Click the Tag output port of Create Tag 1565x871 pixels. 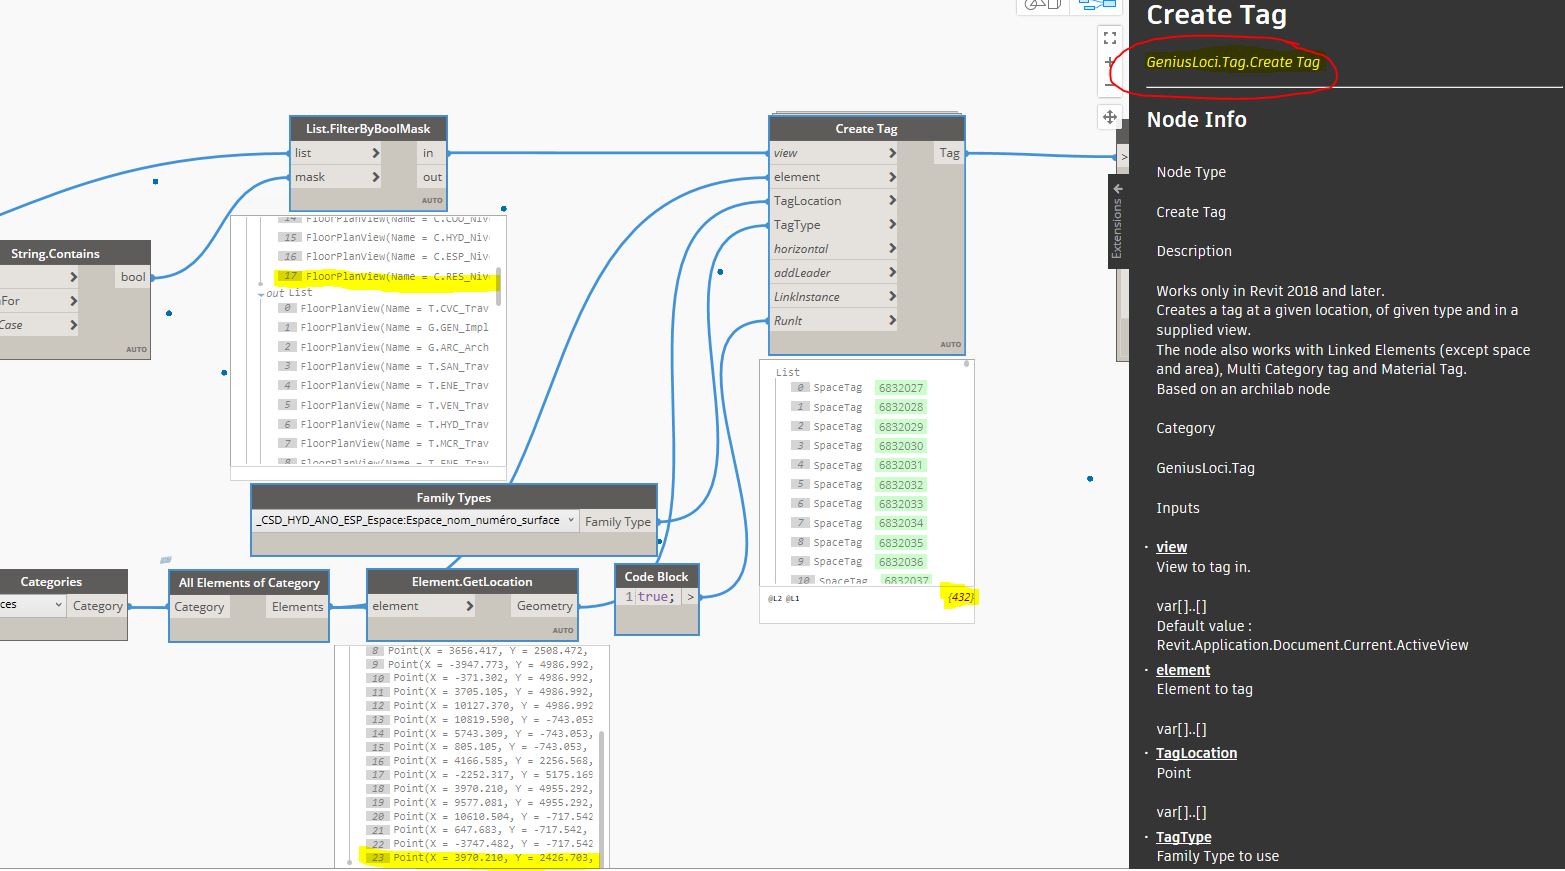[x=949, y=153]
